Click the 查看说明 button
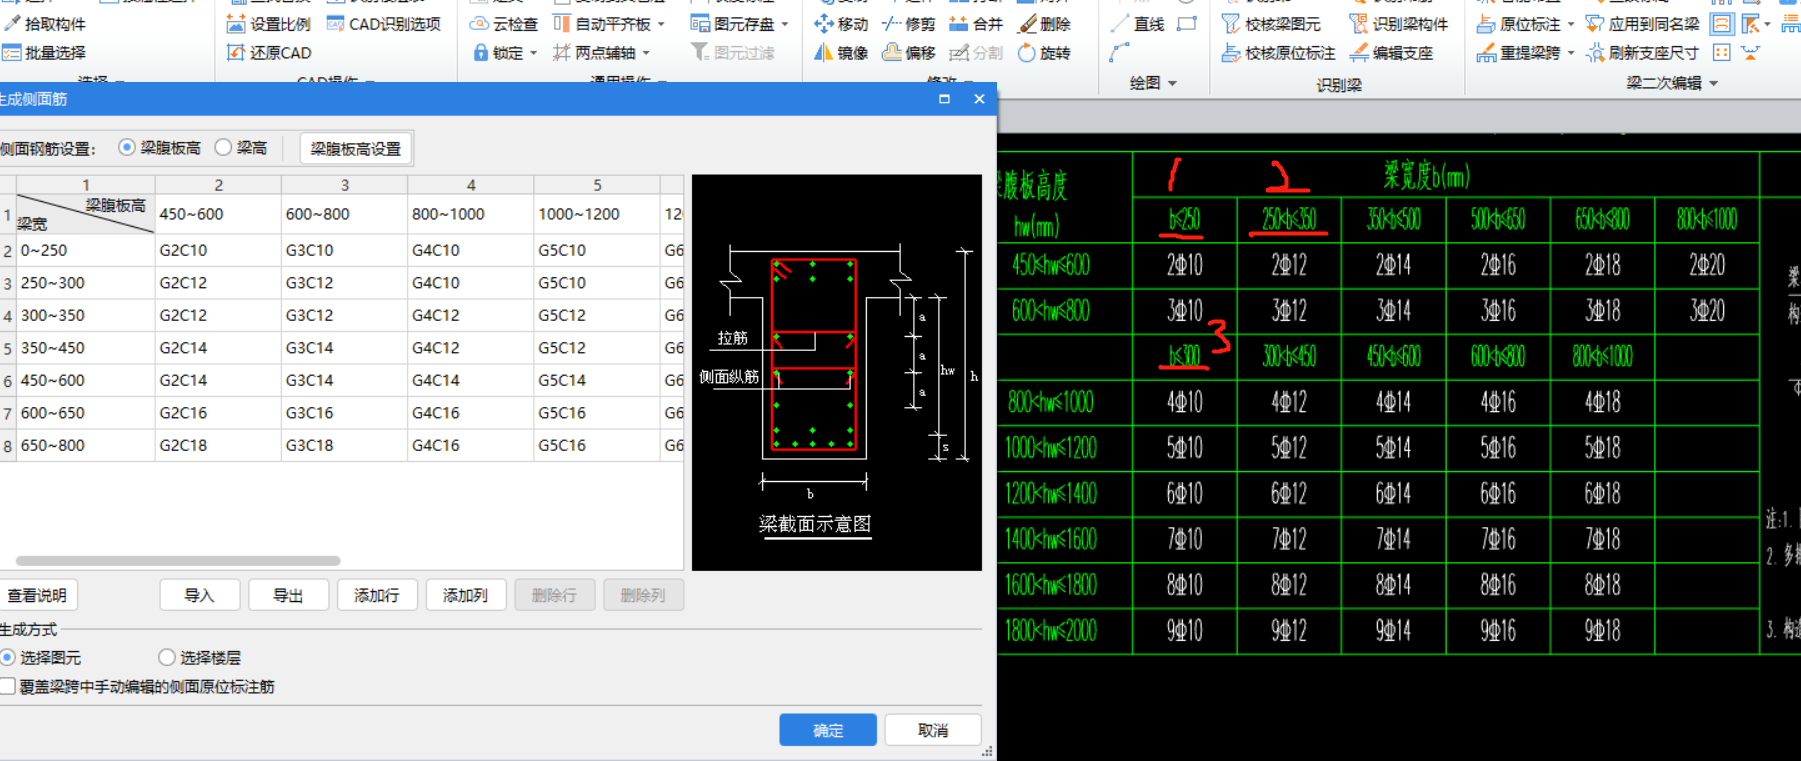Screen dimensions: 1801x761 tap(37, 596)
